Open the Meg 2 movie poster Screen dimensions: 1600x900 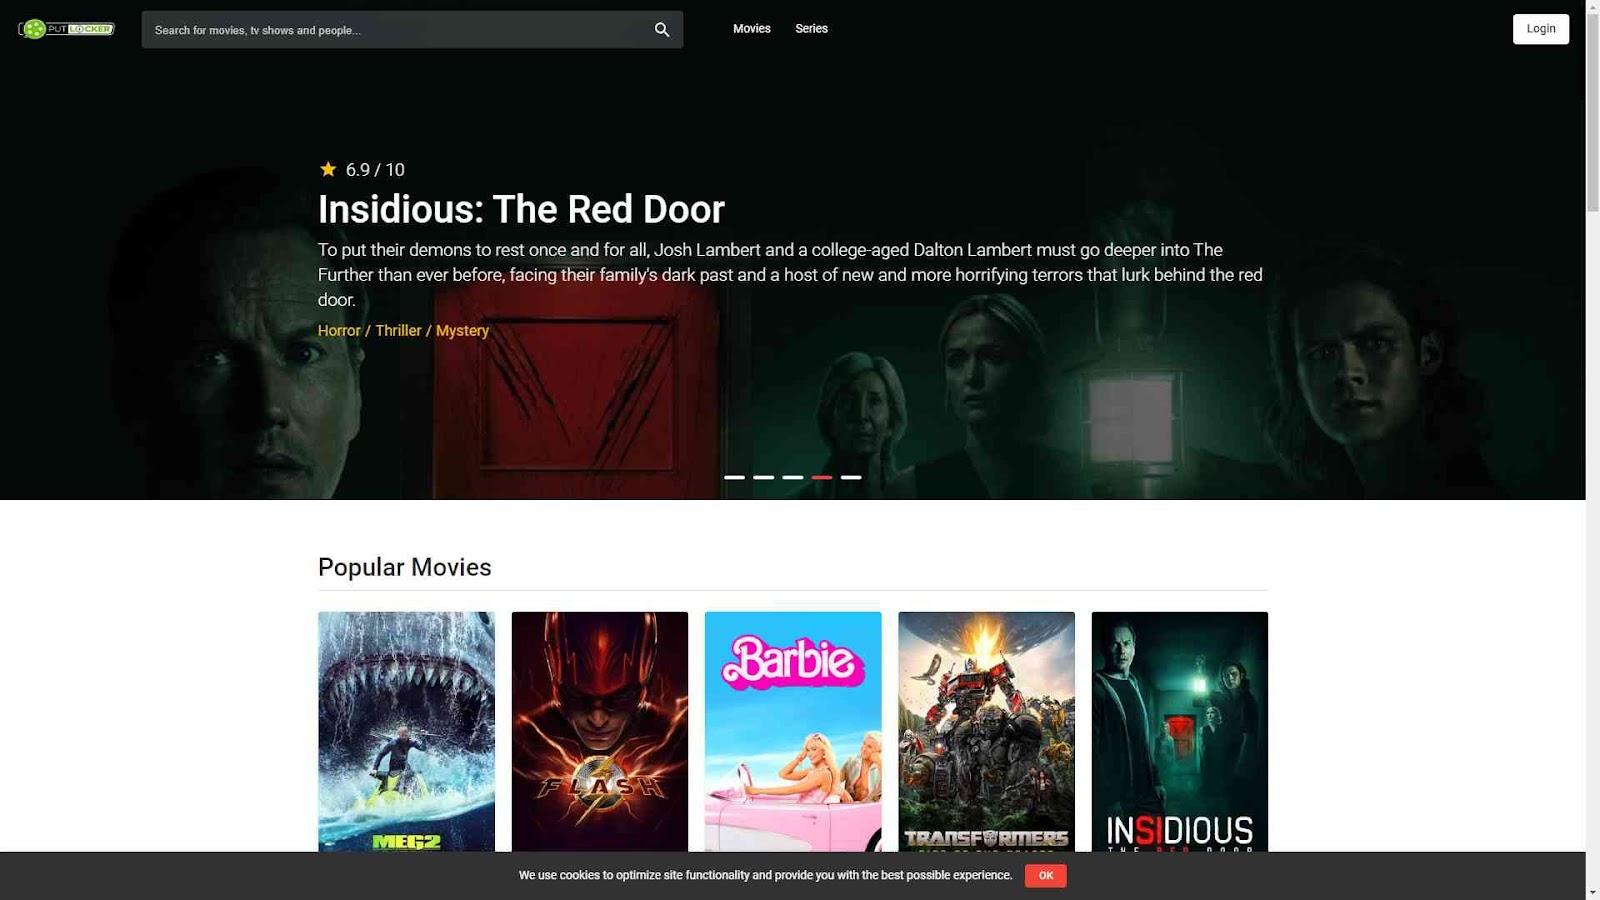point(406,732)
